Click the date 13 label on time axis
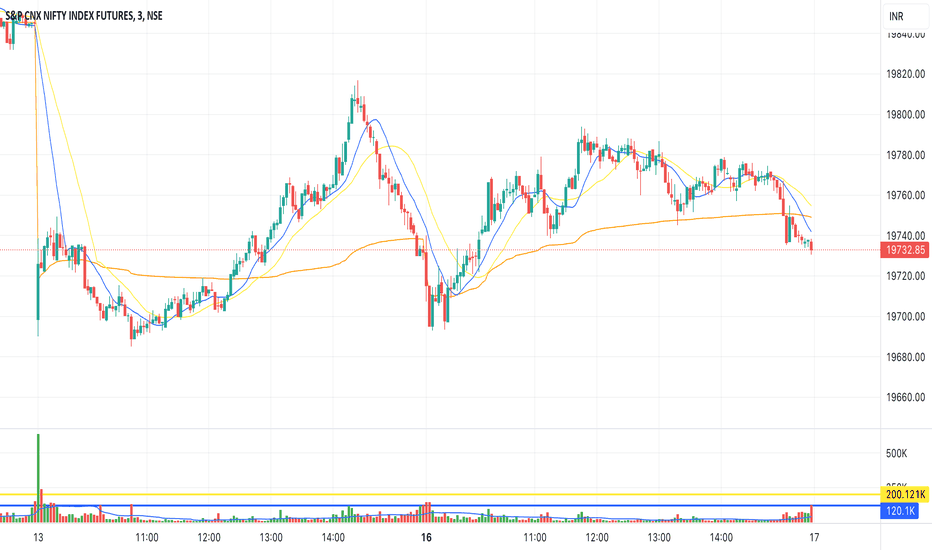The image size is (932, 550). (x=38, y=538)
